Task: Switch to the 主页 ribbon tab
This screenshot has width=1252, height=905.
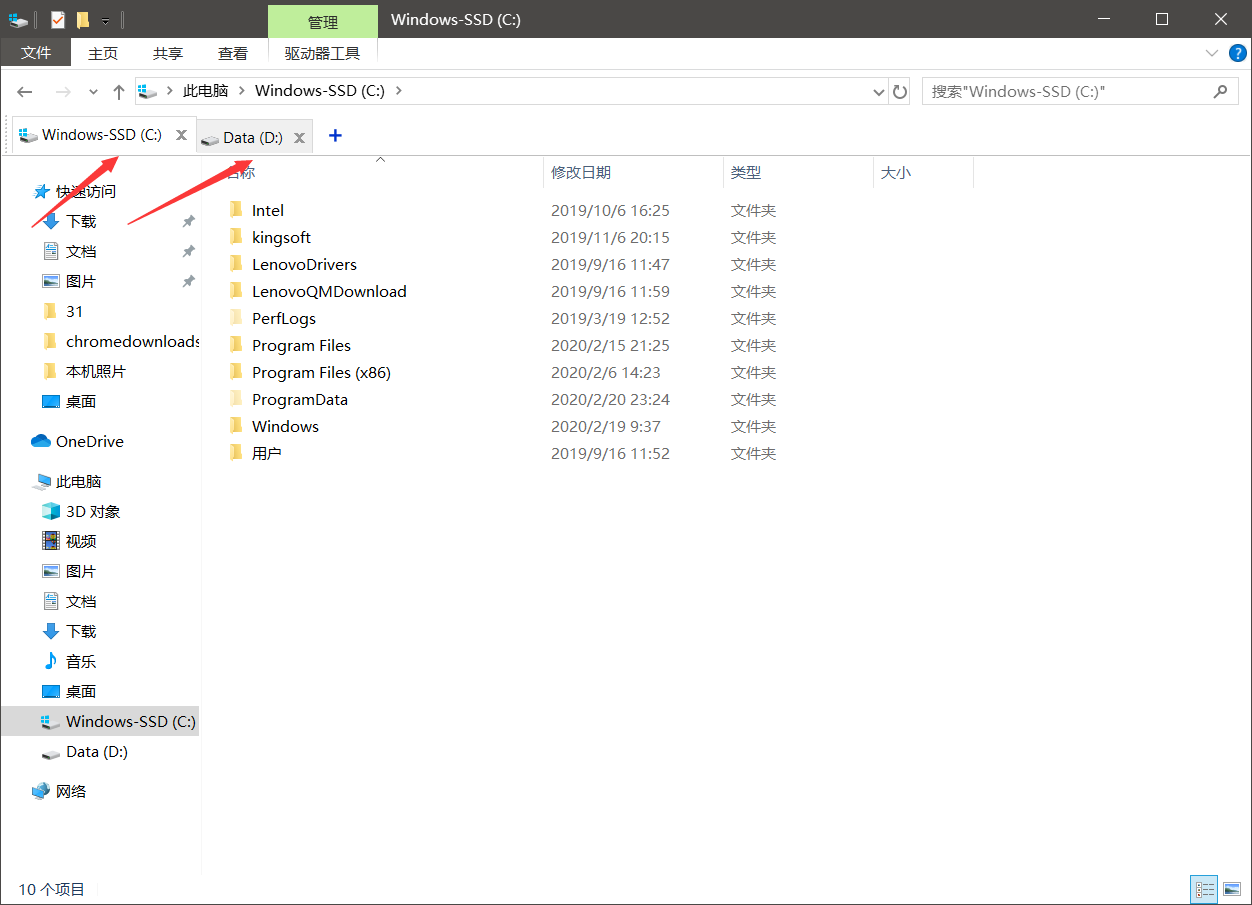Action: click(x=103, y=53)
